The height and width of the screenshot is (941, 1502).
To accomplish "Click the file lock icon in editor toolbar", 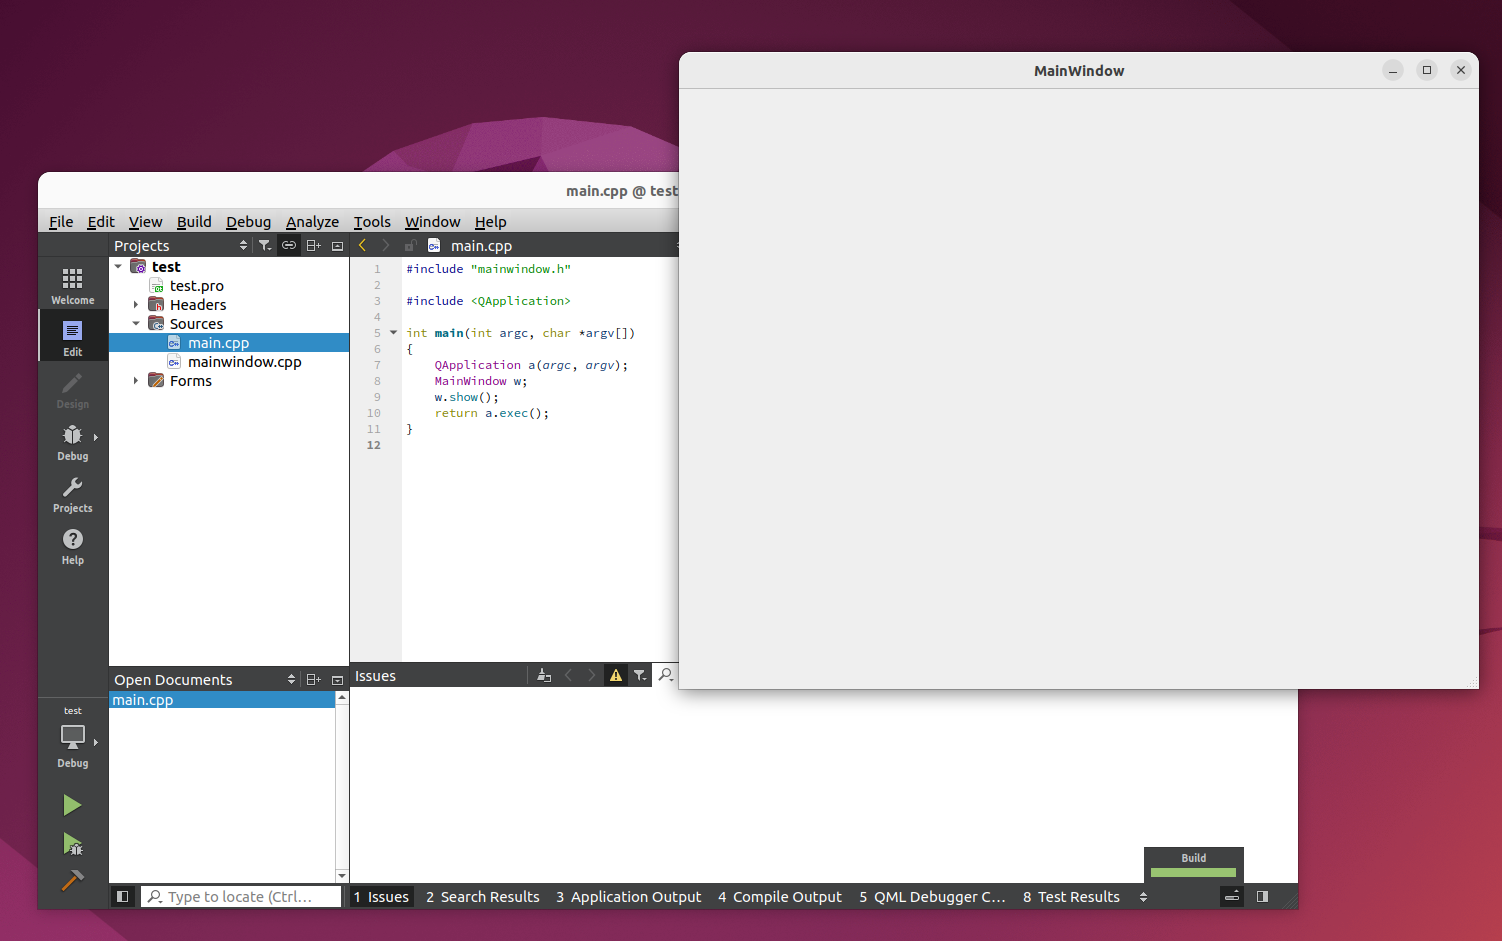I will pos(410,245).
